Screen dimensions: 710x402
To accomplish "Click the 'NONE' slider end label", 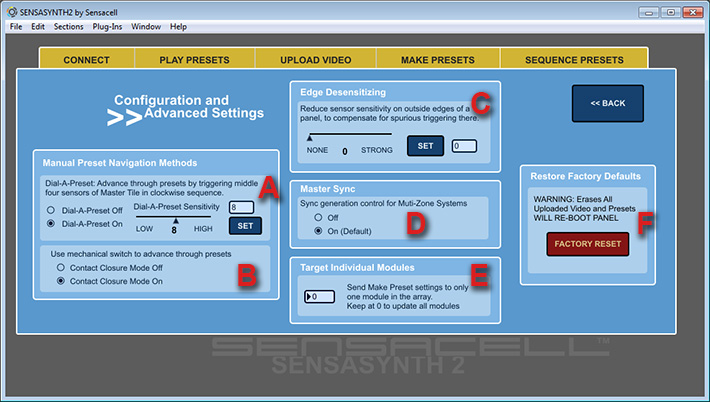I will [317, 150].
